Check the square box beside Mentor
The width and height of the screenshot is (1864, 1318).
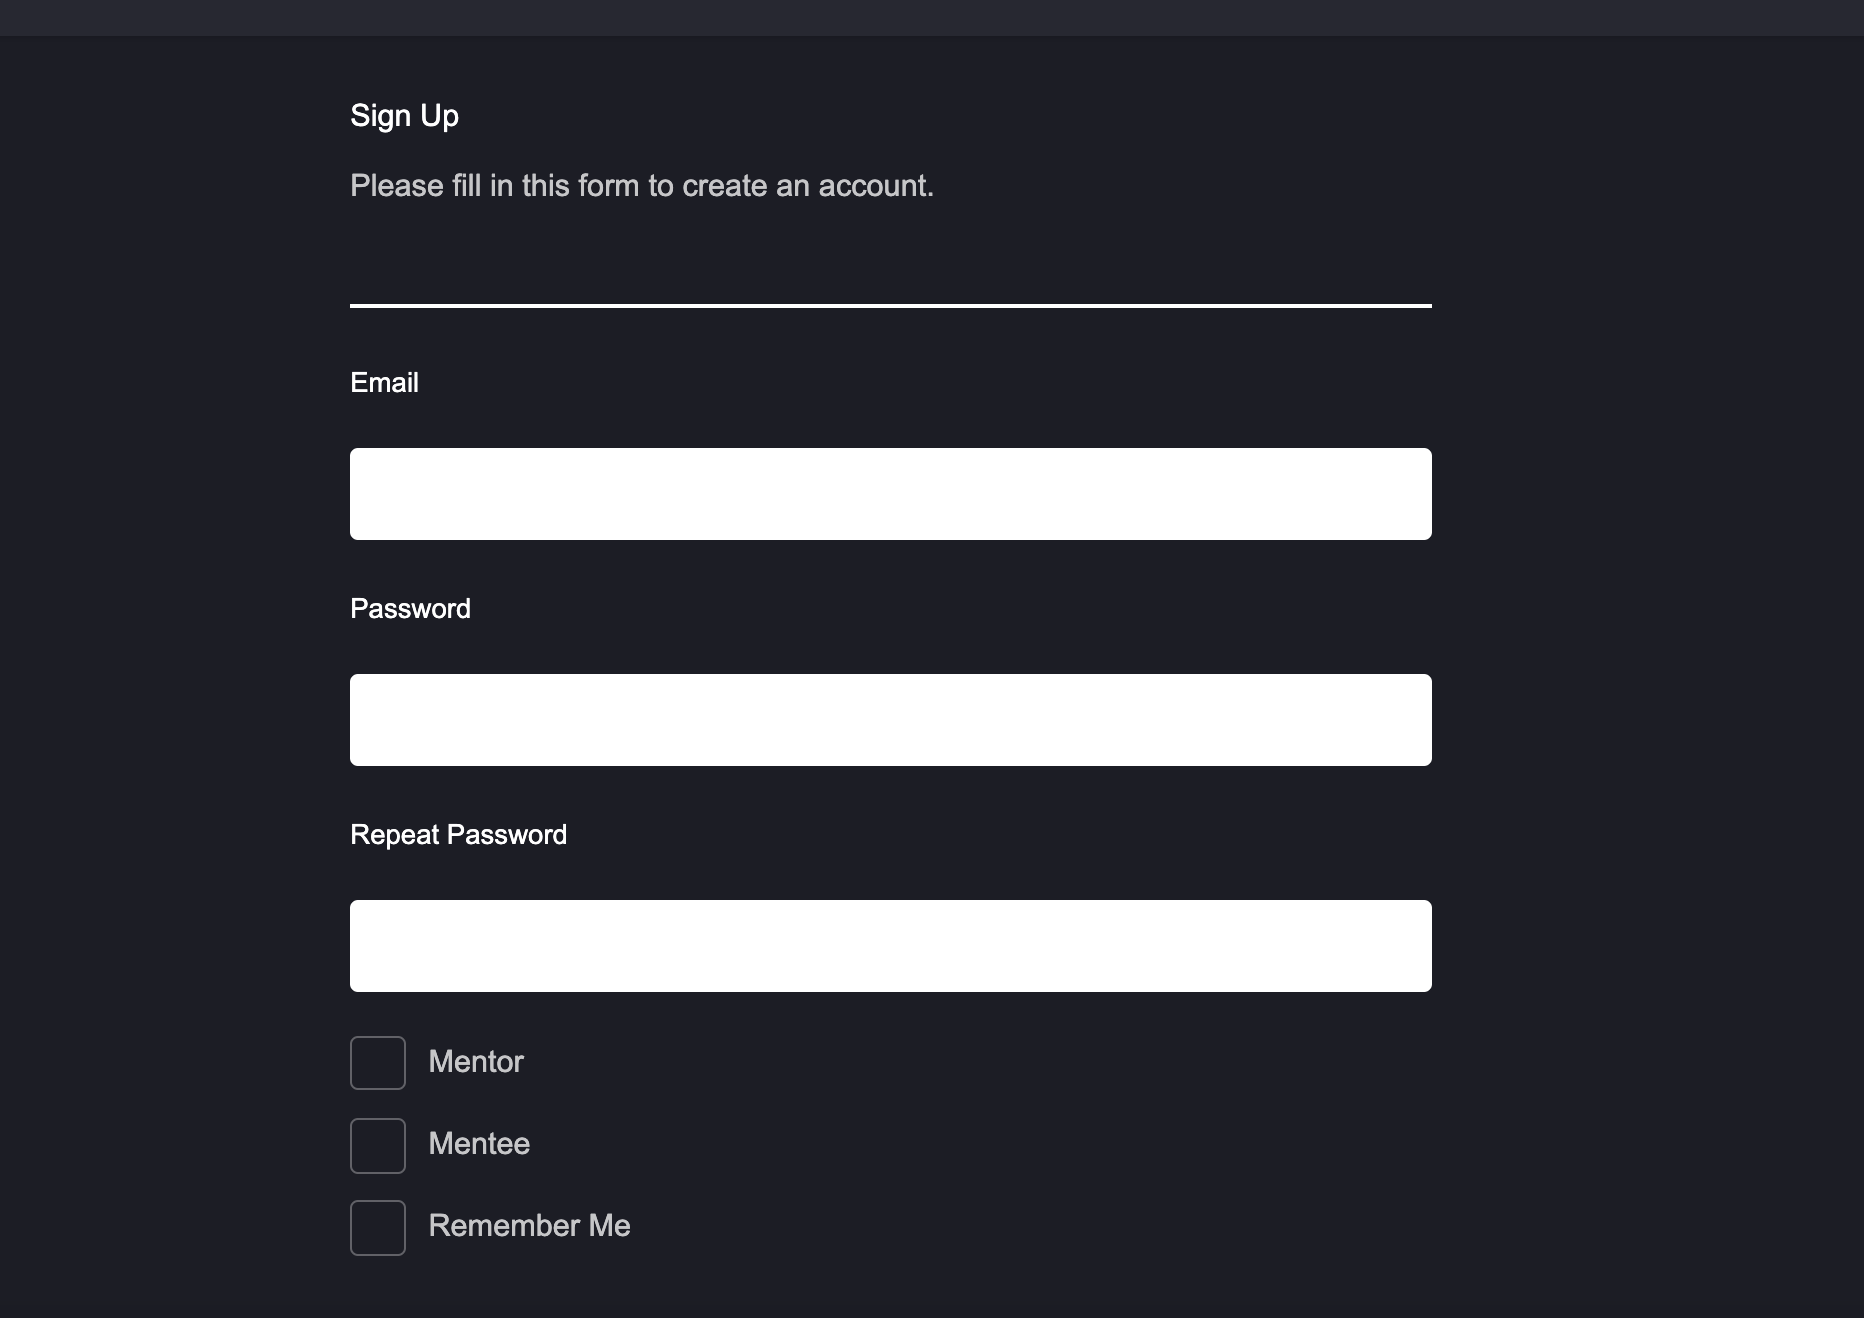pyautogui.click(x=378, y=1063)
